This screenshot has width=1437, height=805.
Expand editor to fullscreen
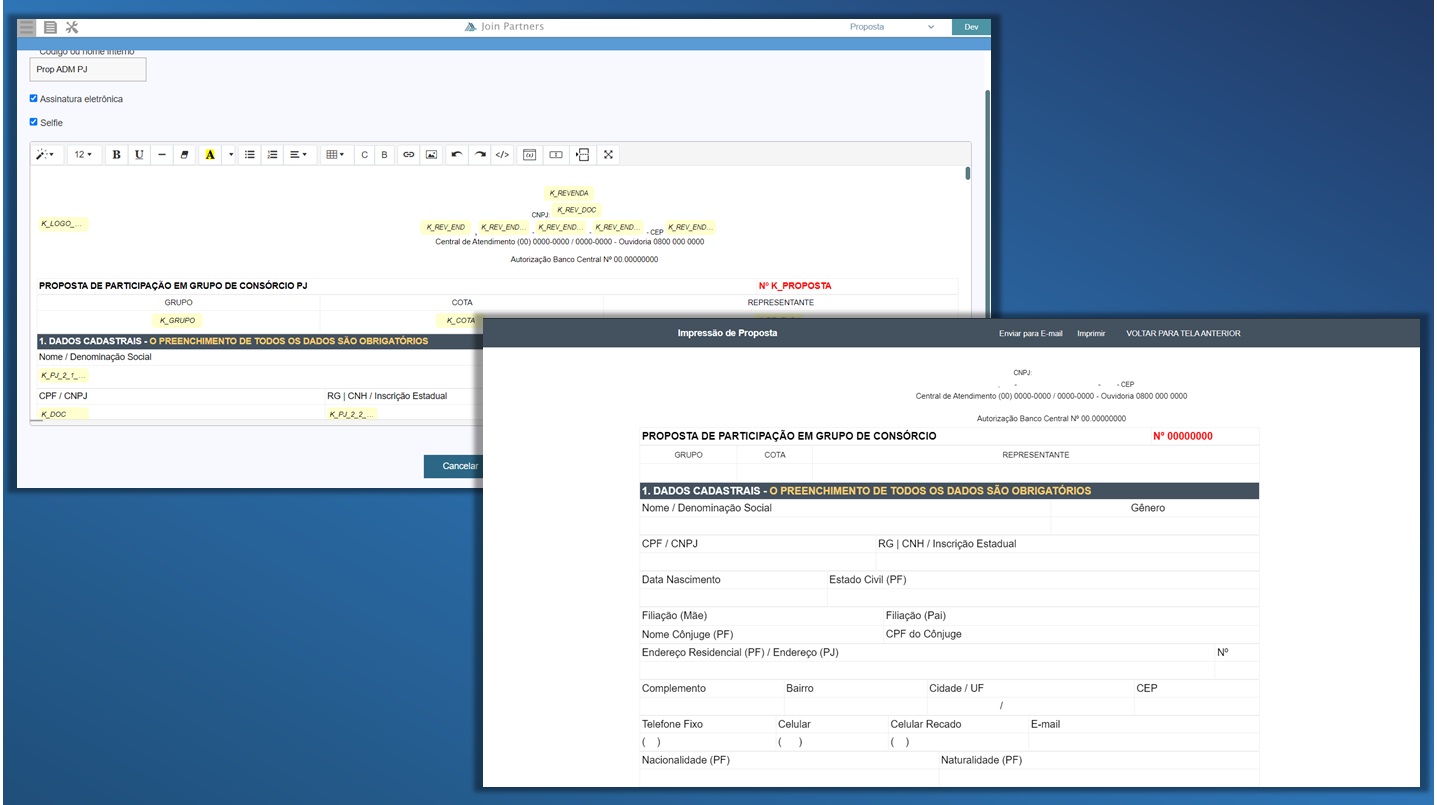608,155
